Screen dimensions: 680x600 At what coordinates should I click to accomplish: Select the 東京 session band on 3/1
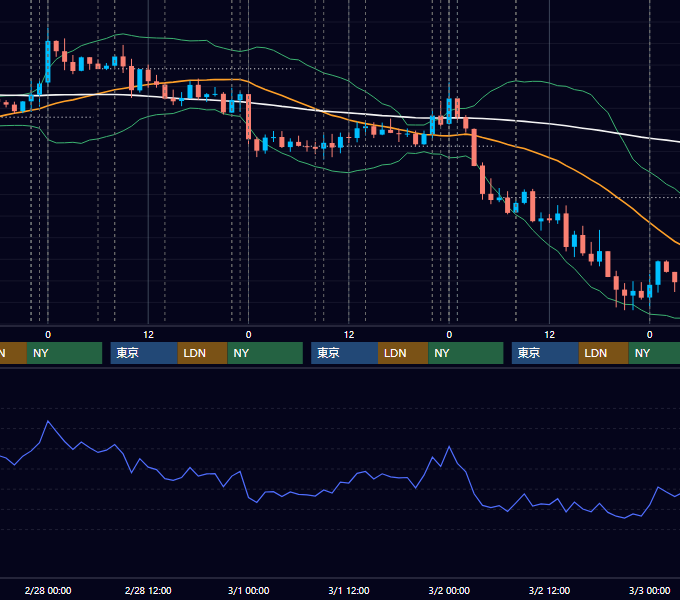point(345,353)
